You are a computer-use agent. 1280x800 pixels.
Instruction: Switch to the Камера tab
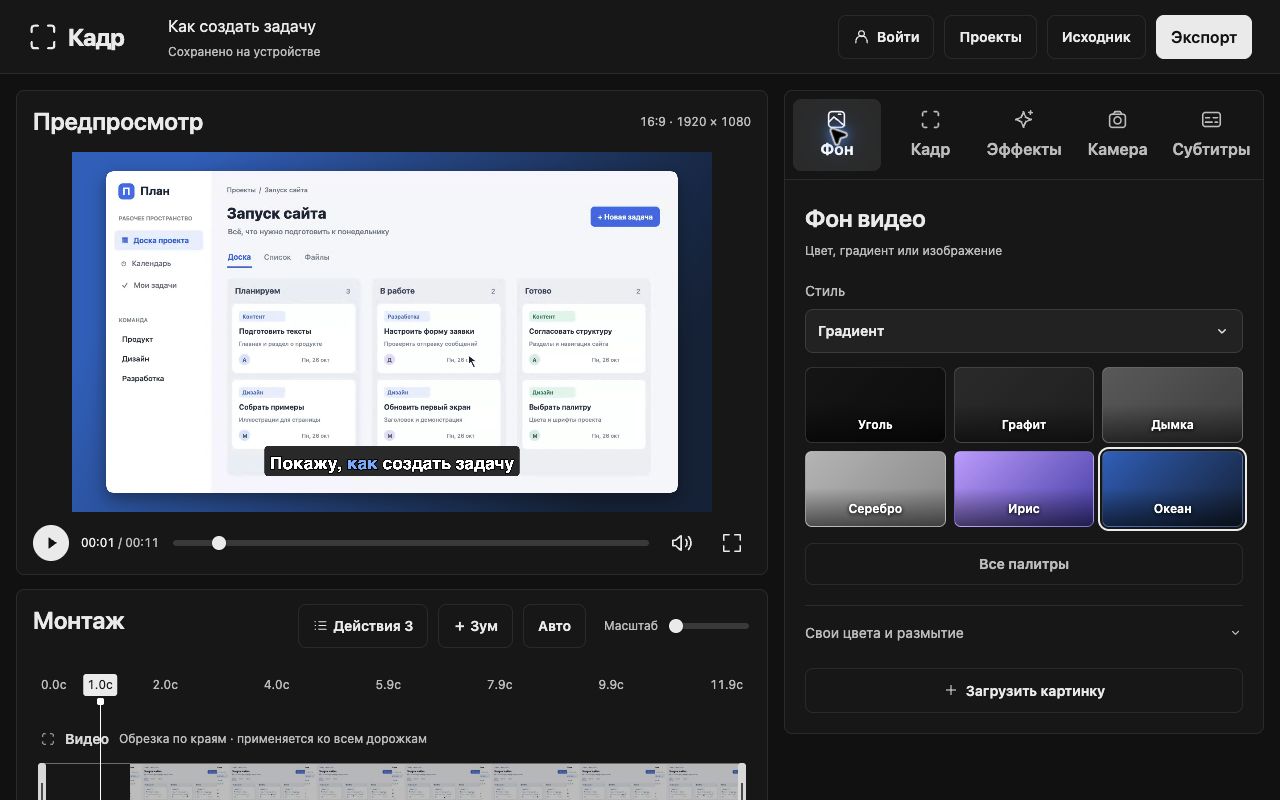(1117, 135)
